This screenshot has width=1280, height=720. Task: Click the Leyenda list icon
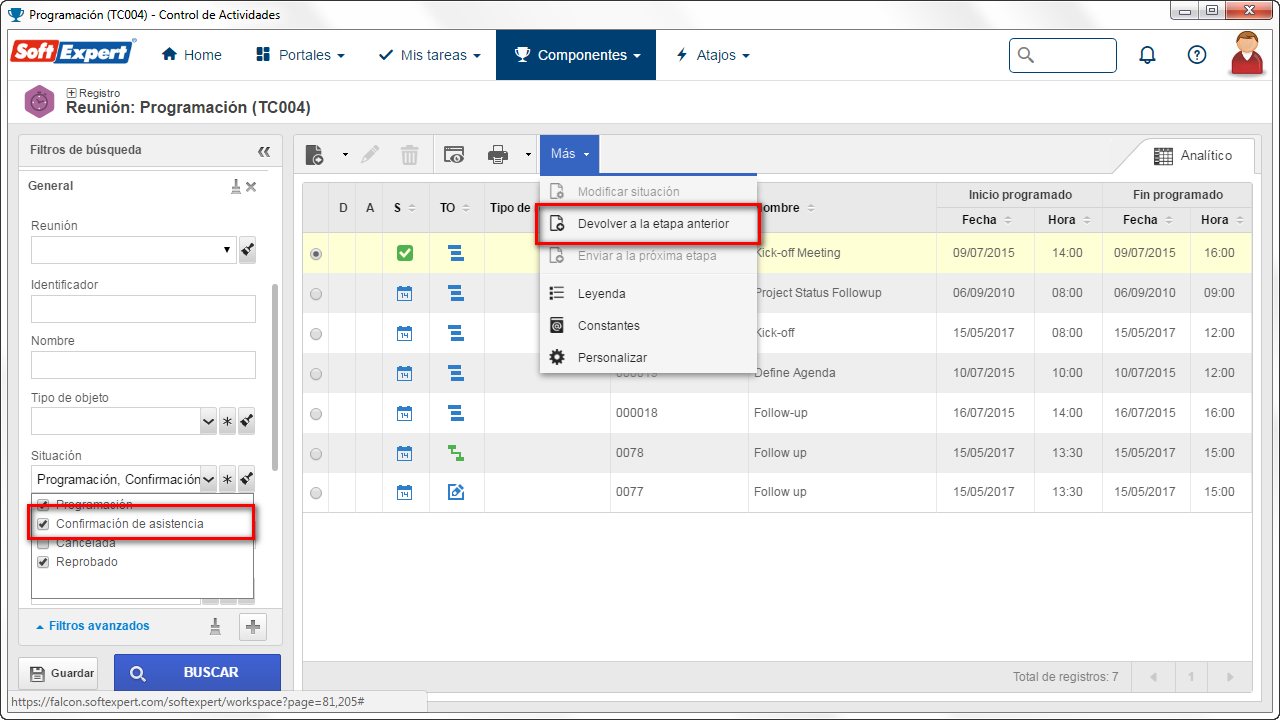tap(557, 294)
